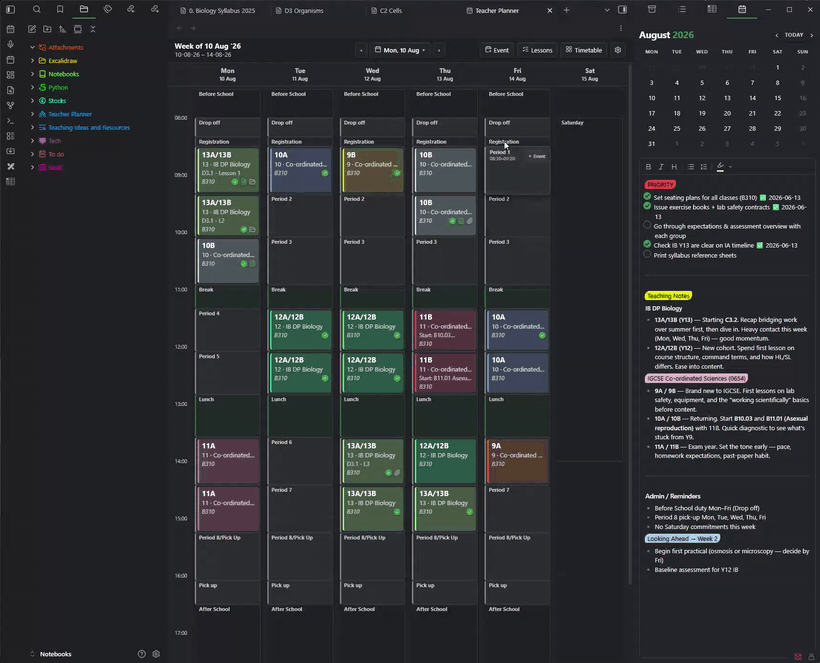This screenshot has width=820, height=663.
Task: Open the highlight color dropdown arrow
Action: point(730,167)
